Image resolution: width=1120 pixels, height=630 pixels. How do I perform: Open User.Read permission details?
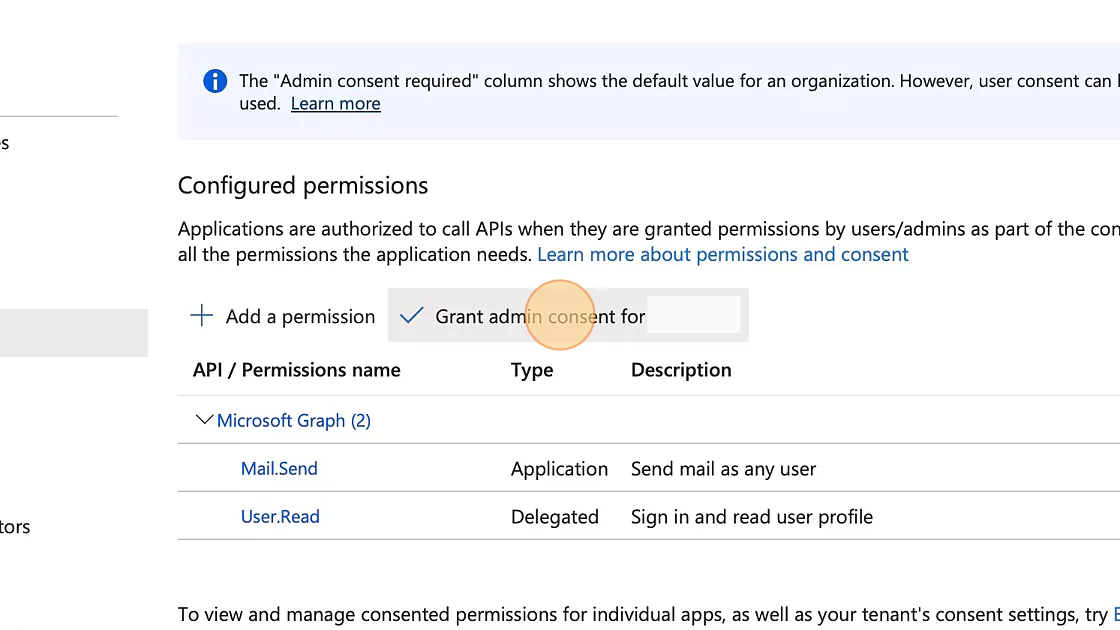pos(280,516)
